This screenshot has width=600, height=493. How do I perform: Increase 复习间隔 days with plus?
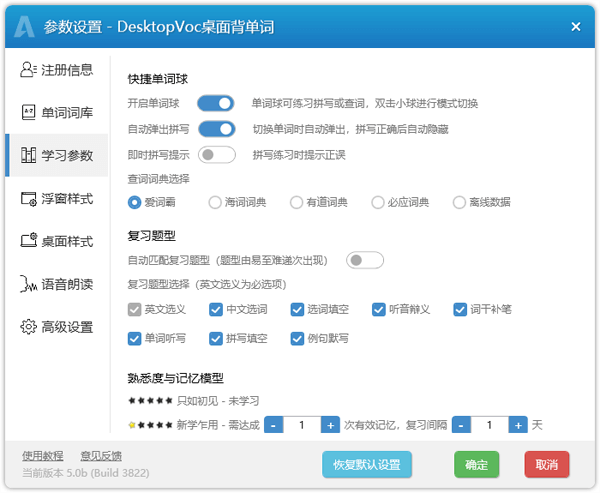pyautogui.click(x=518, y=425)
